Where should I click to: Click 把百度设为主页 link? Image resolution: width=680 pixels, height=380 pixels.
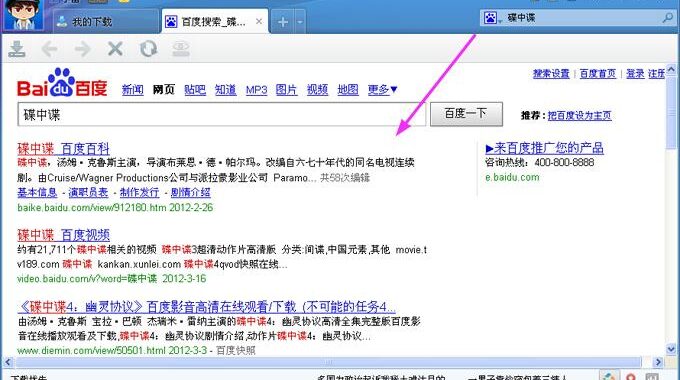point(579,115)
